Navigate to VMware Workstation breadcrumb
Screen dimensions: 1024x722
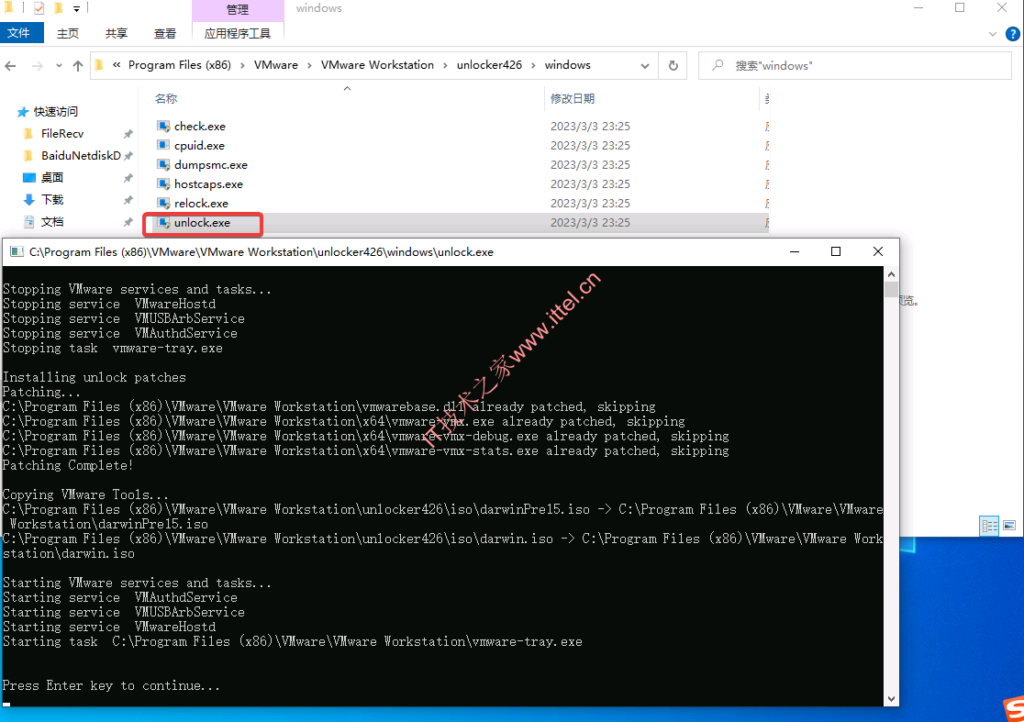(x=377, y=65)
